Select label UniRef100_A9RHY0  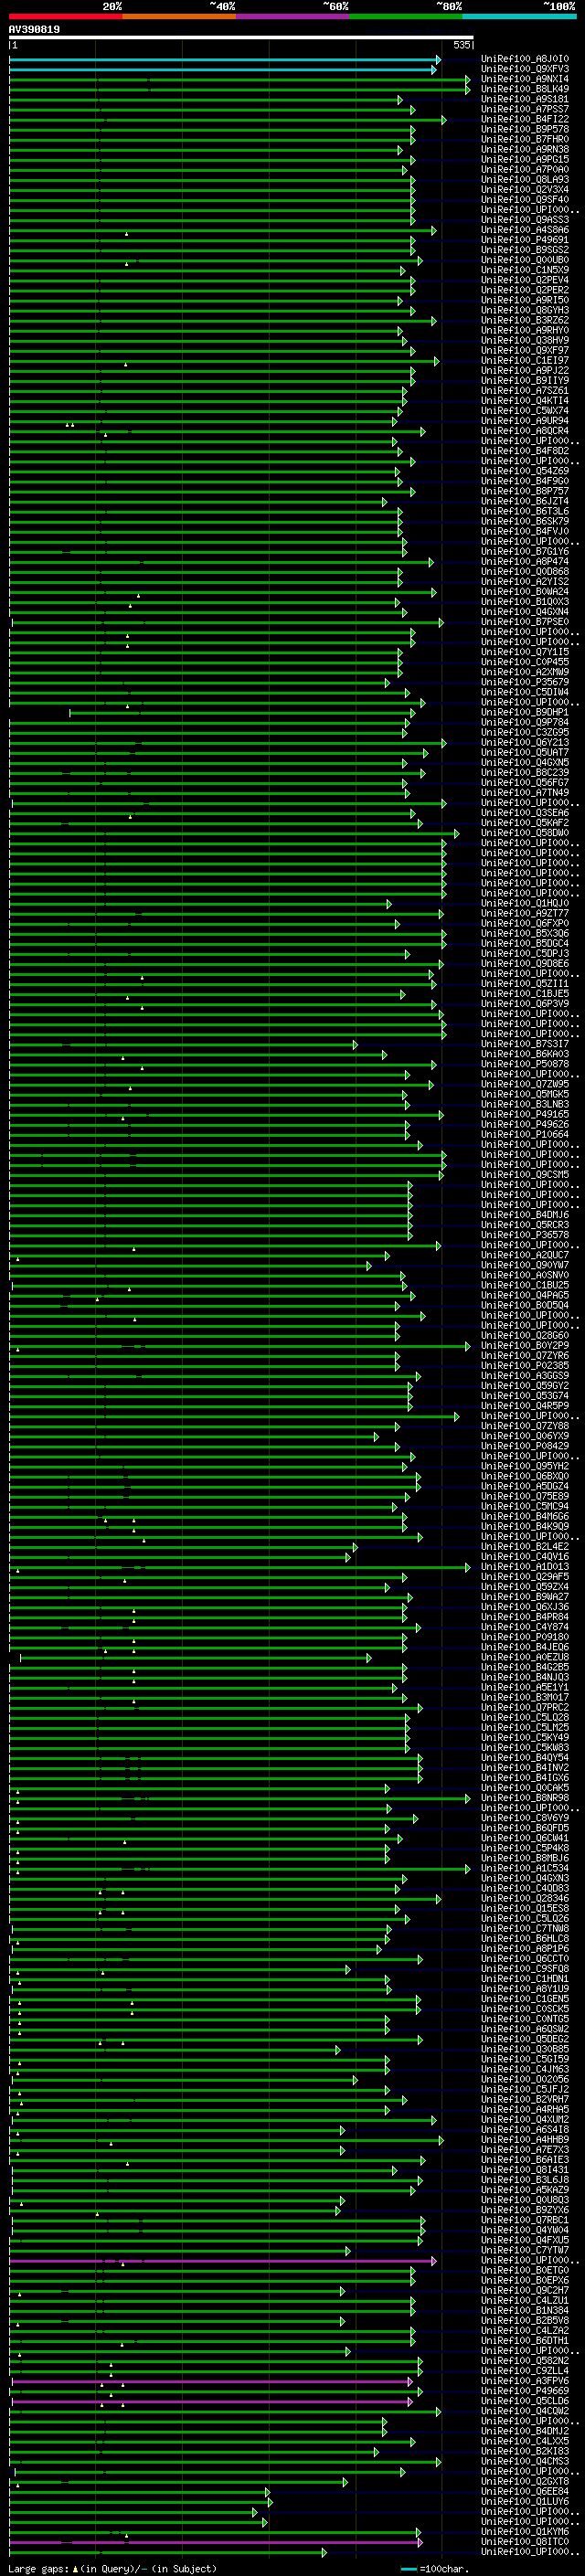(525, 330)
